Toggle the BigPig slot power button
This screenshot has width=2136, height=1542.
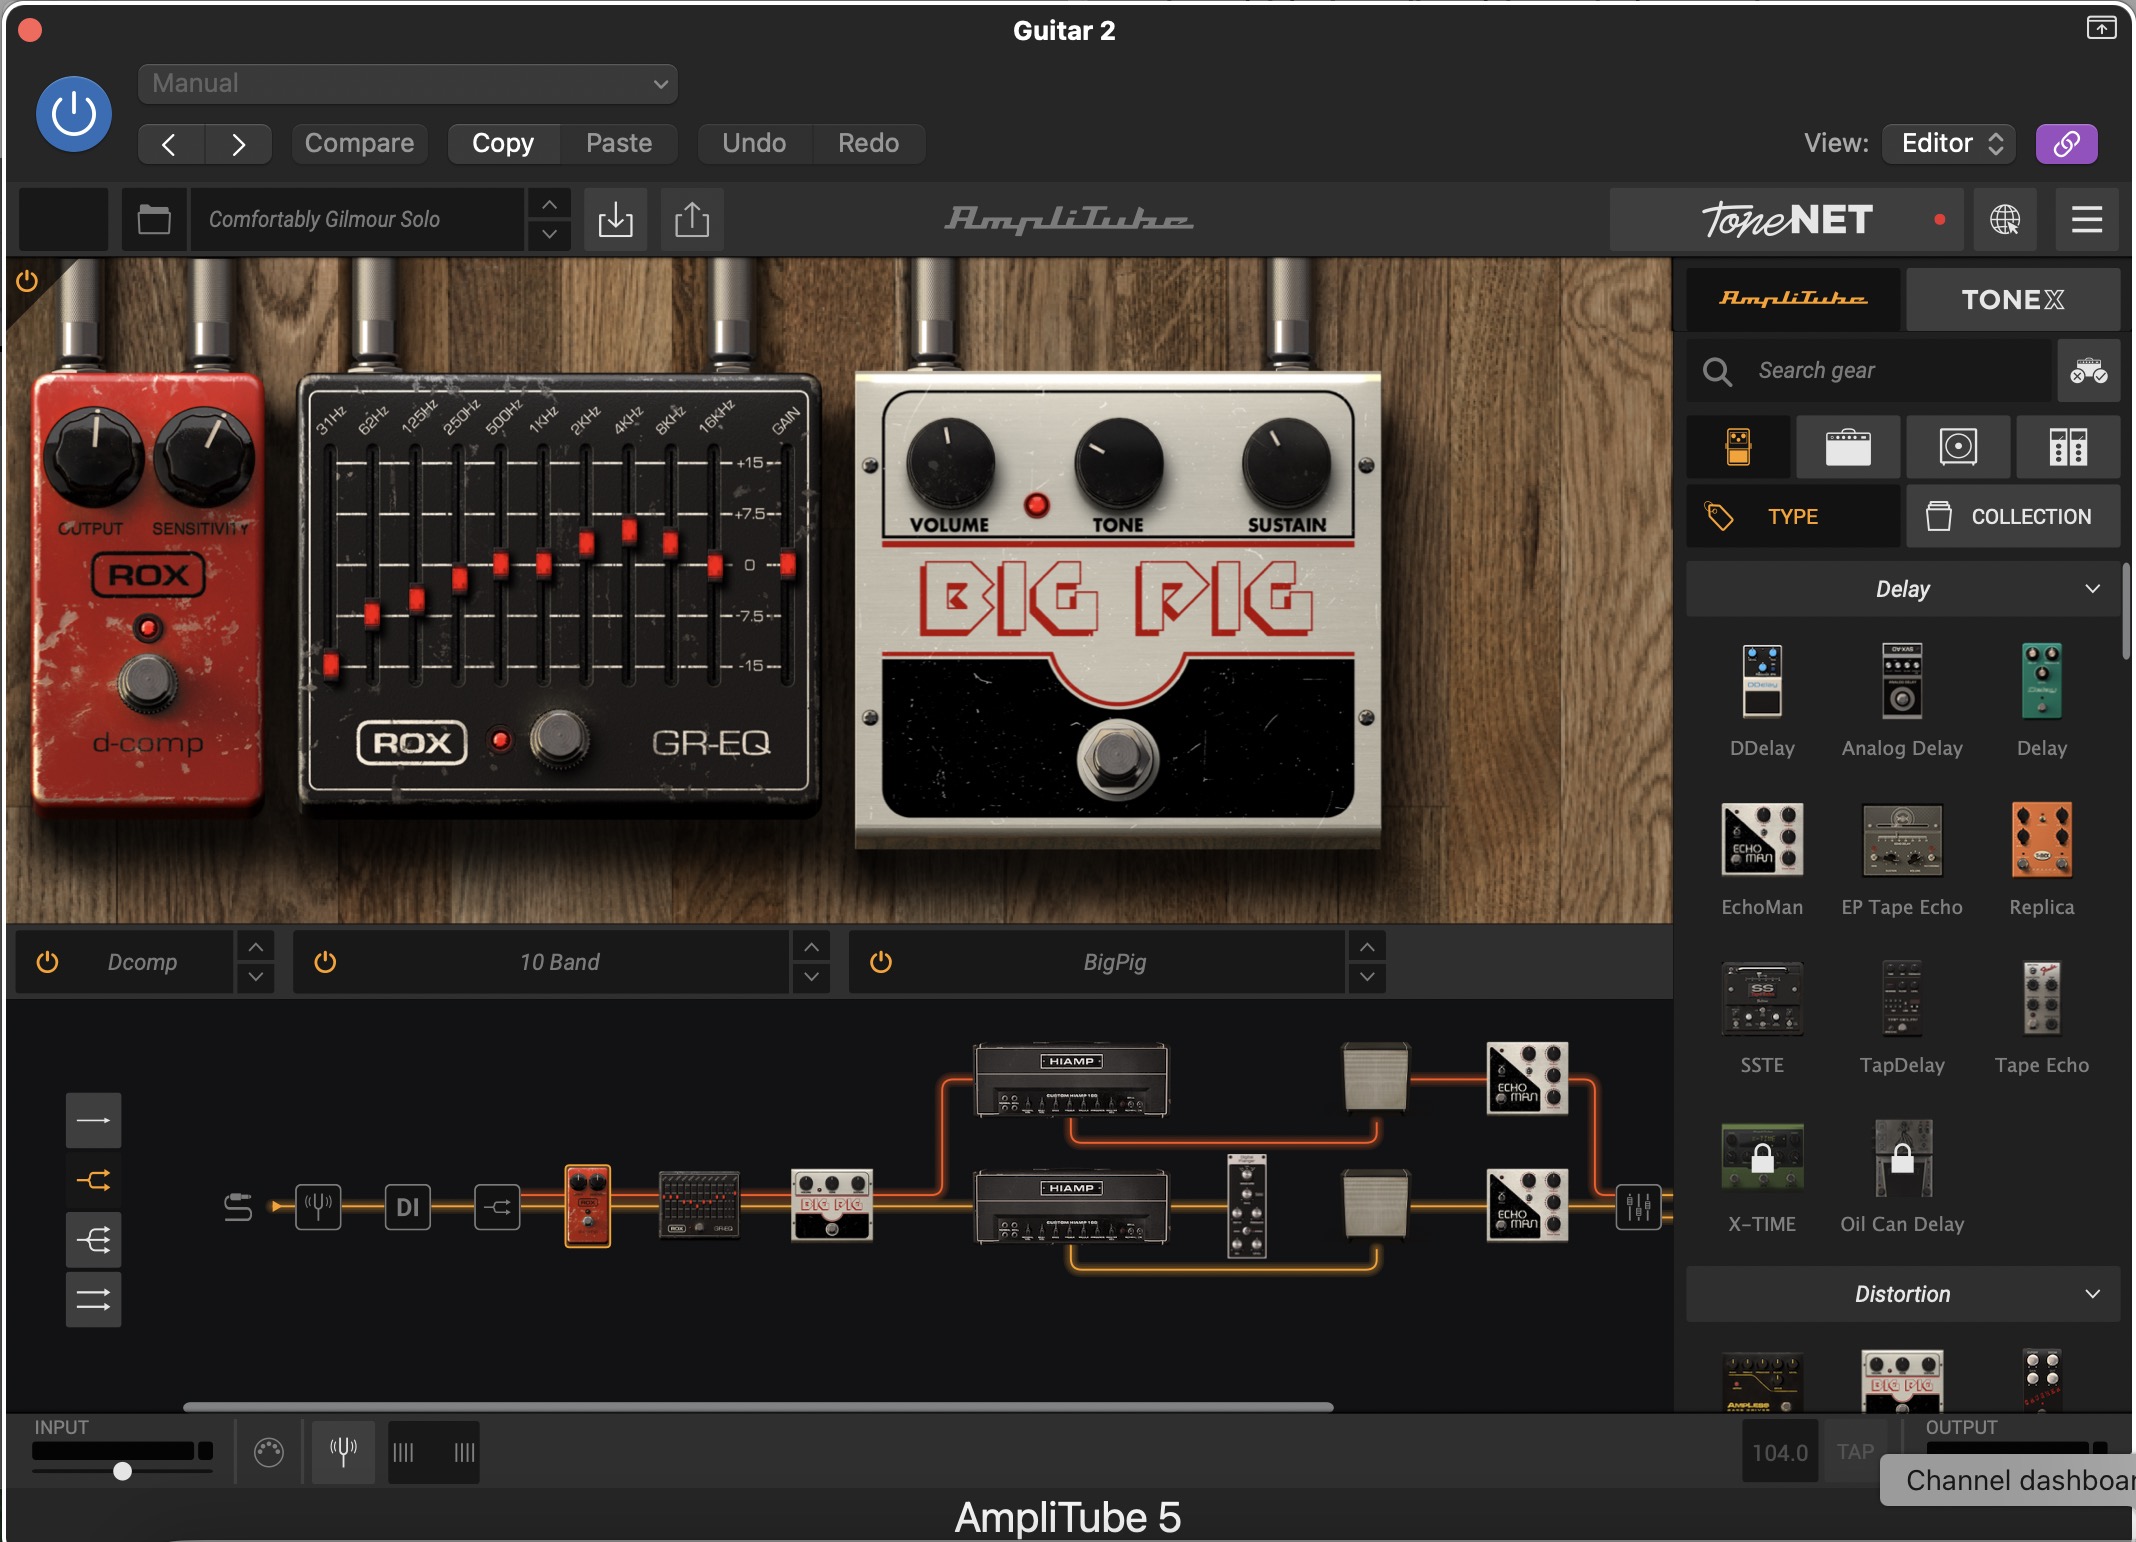[x=881, y=962]
